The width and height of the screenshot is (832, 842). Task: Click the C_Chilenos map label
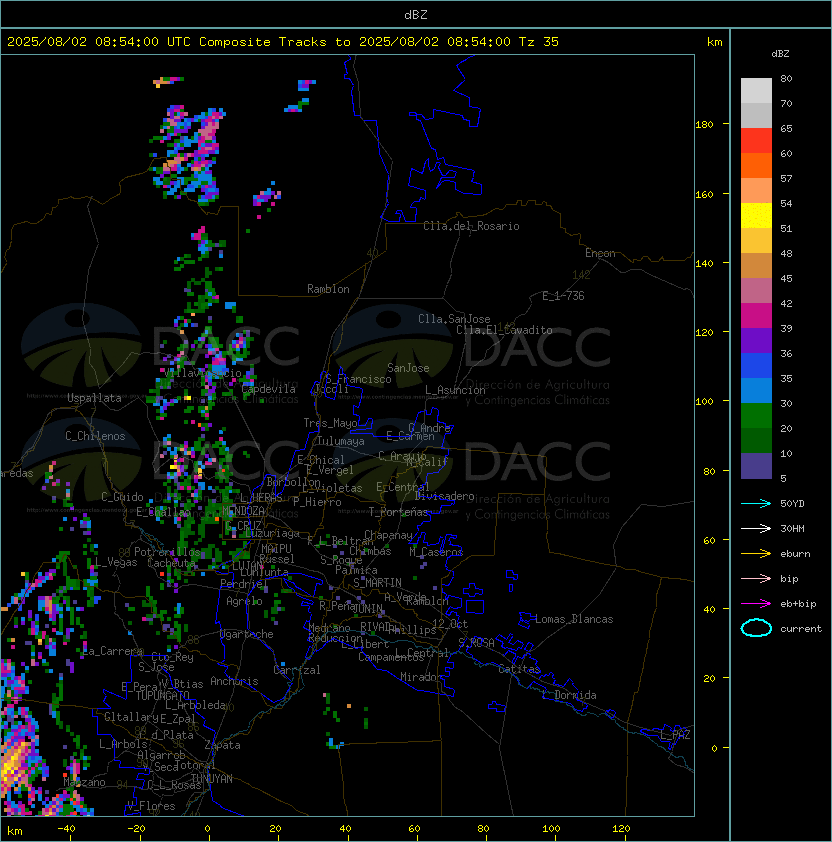(95, 436)
